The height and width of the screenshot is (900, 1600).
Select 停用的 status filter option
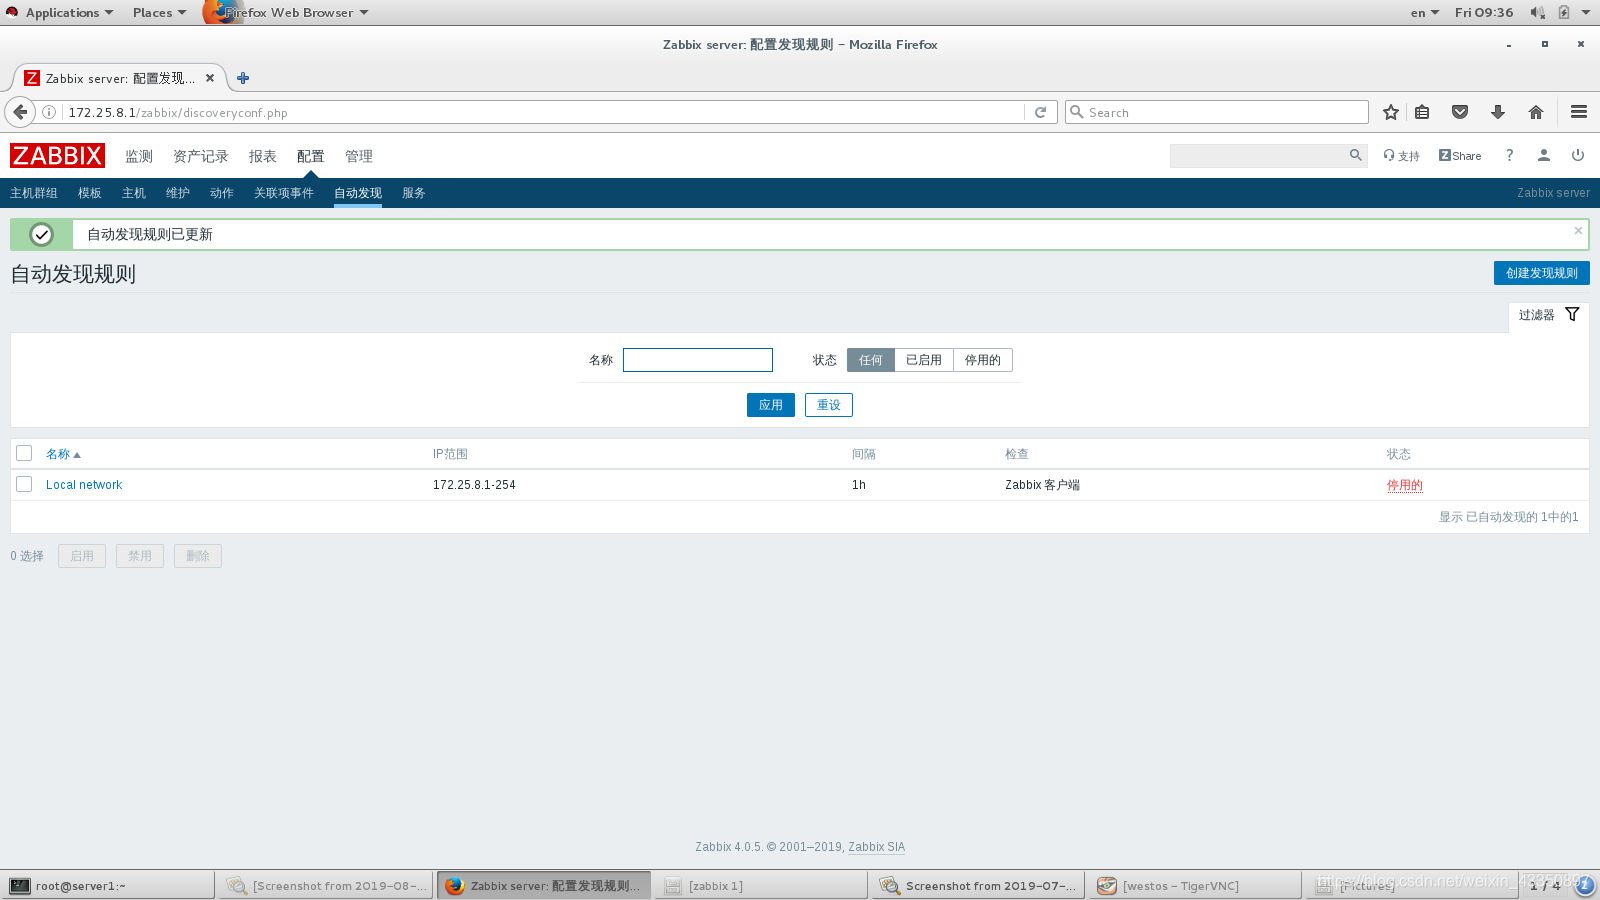[983, 360]
